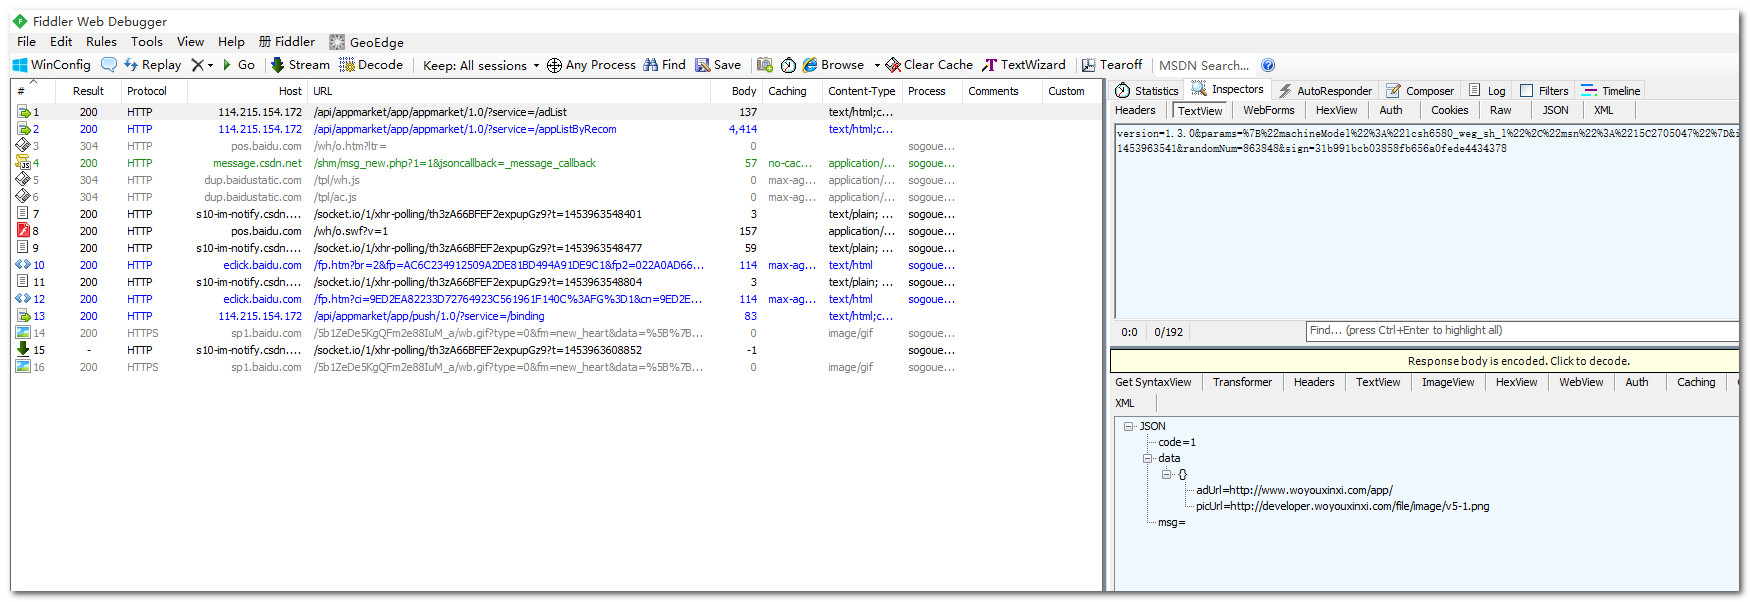Collapse the {} object tree node
Screen dimensions: 1750x602
click(1166, 474)
